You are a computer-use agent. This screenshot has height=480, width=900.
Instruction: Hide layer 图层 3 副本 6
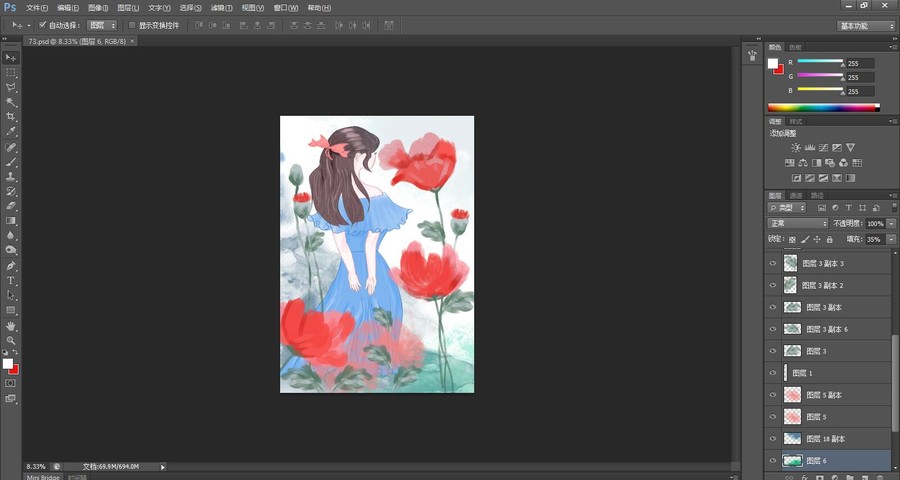tap(773, 329)
